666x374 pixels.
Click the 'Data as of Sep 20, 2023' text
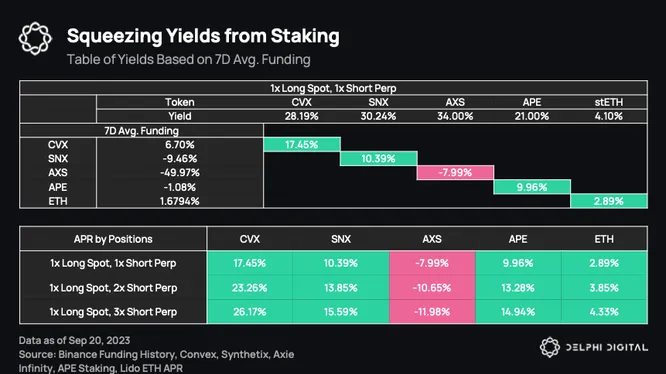74,340
